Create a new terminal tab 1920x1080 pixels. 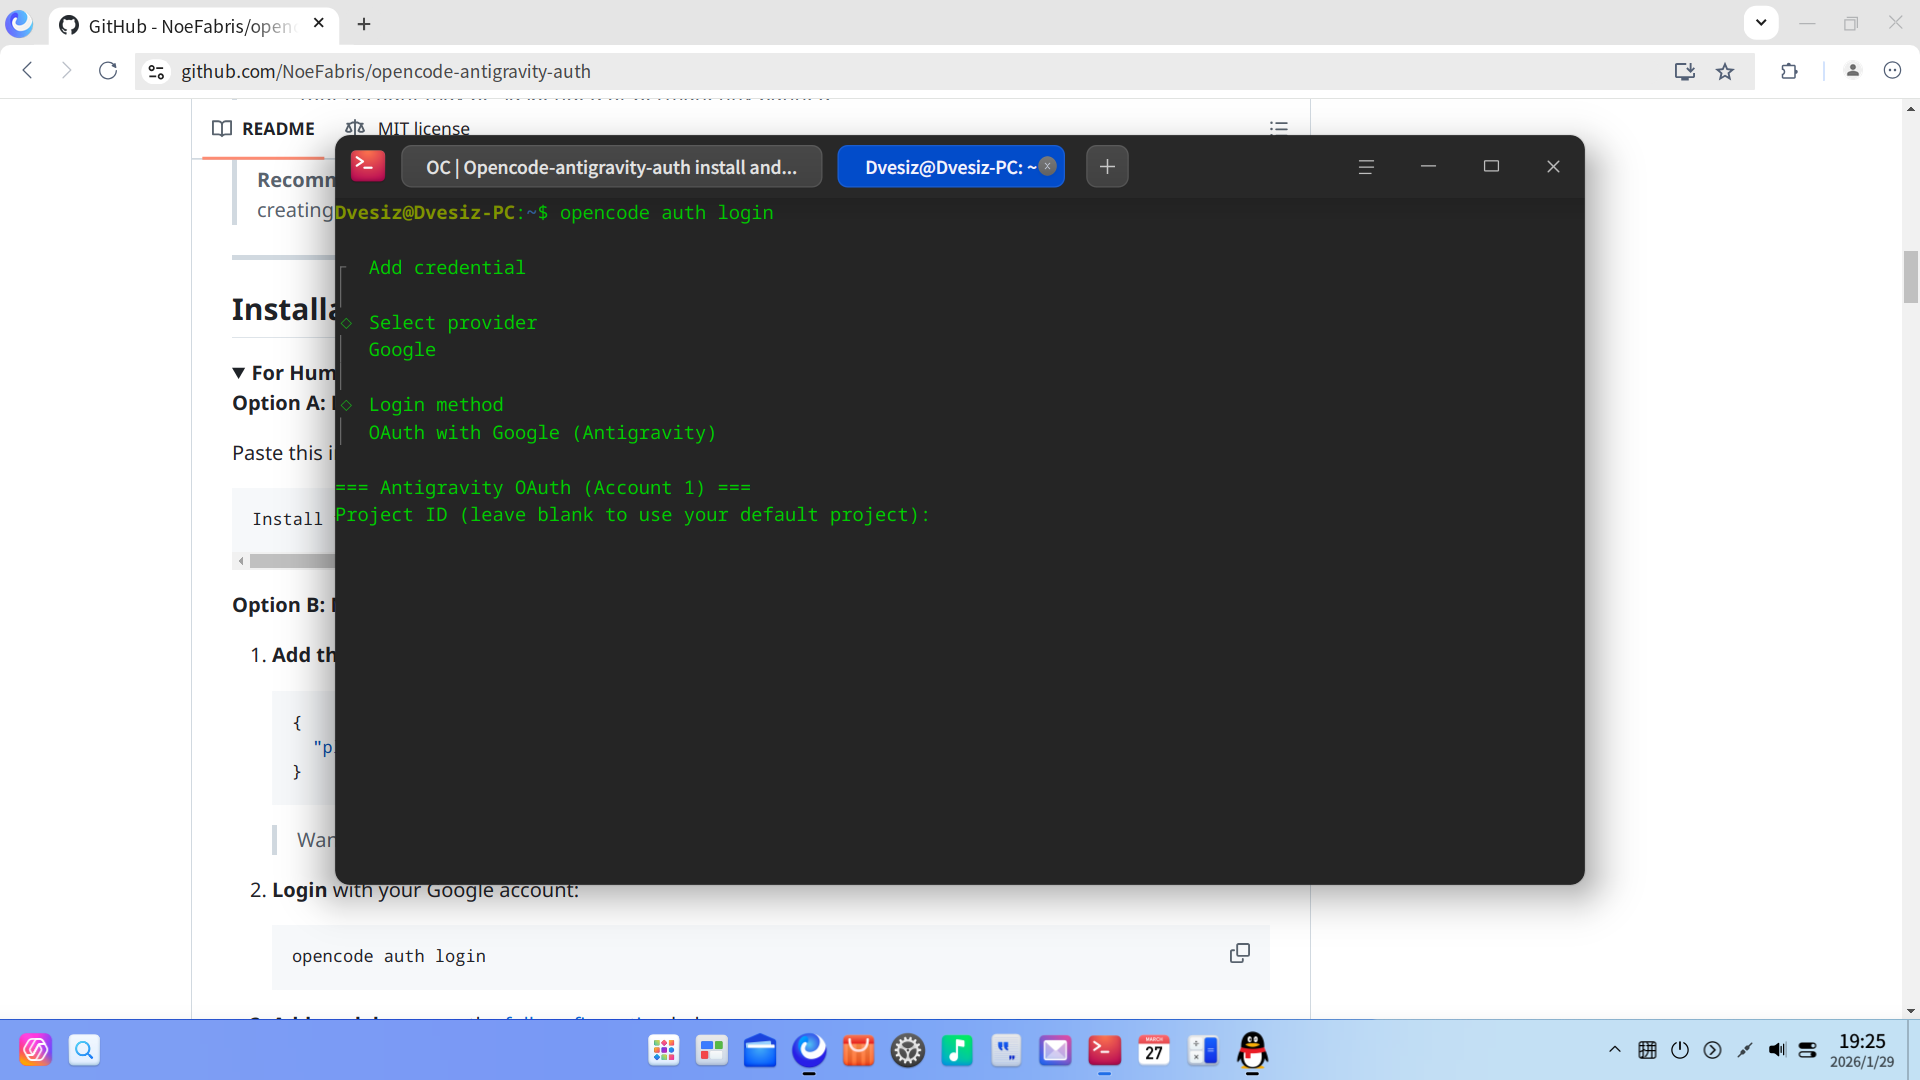1107,166
